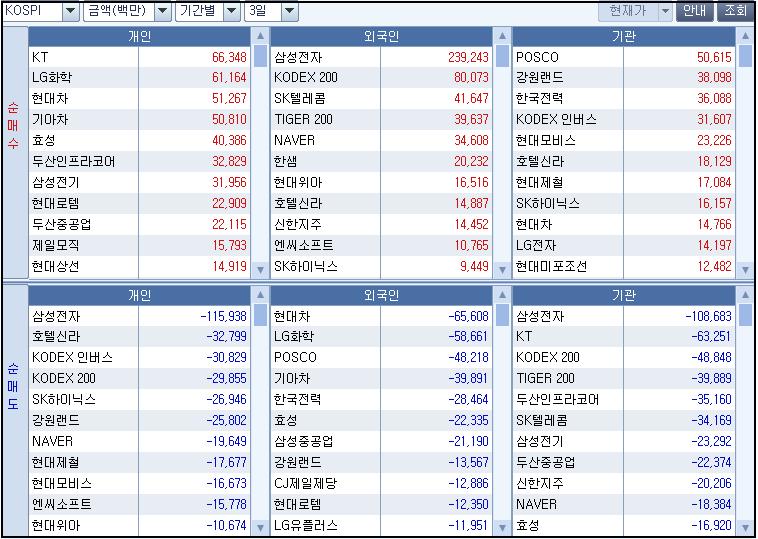Click the 순매수 기관 column header
Viewport: 758px width, 539px height.
tap(624, 37)
